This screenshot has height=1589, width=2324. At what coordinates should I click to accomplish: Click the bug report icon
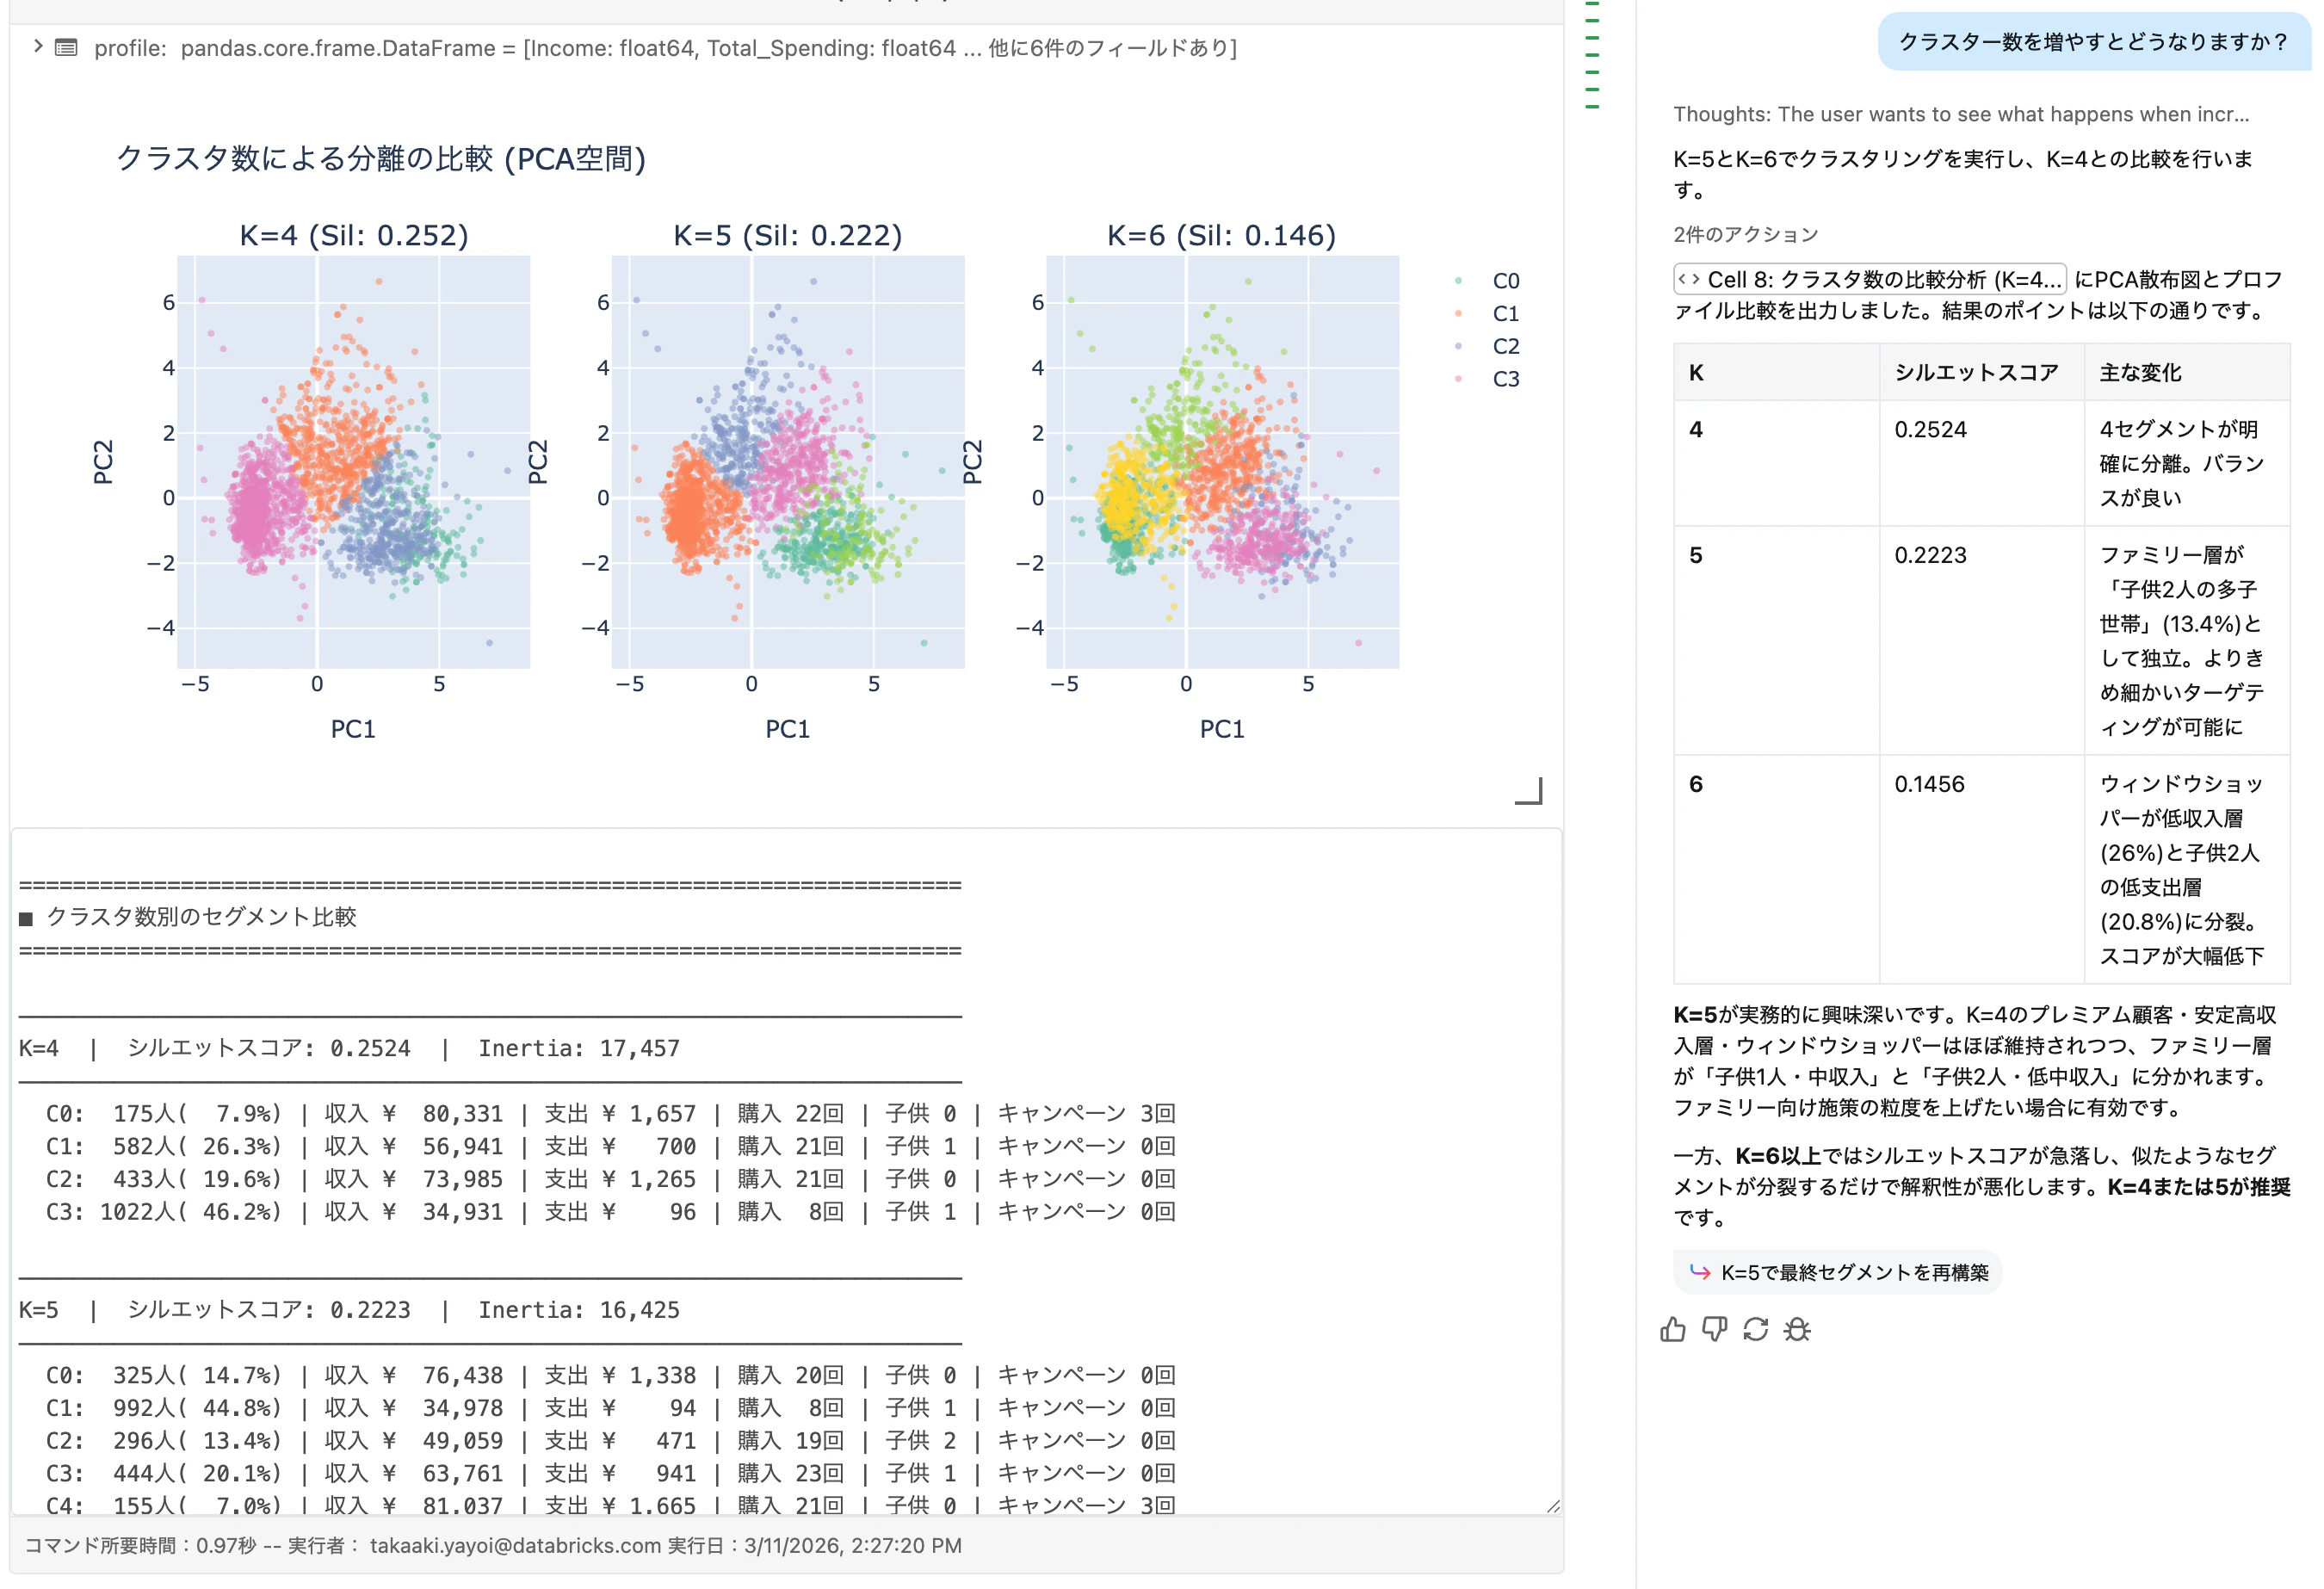click(x=1797, y=1329)
